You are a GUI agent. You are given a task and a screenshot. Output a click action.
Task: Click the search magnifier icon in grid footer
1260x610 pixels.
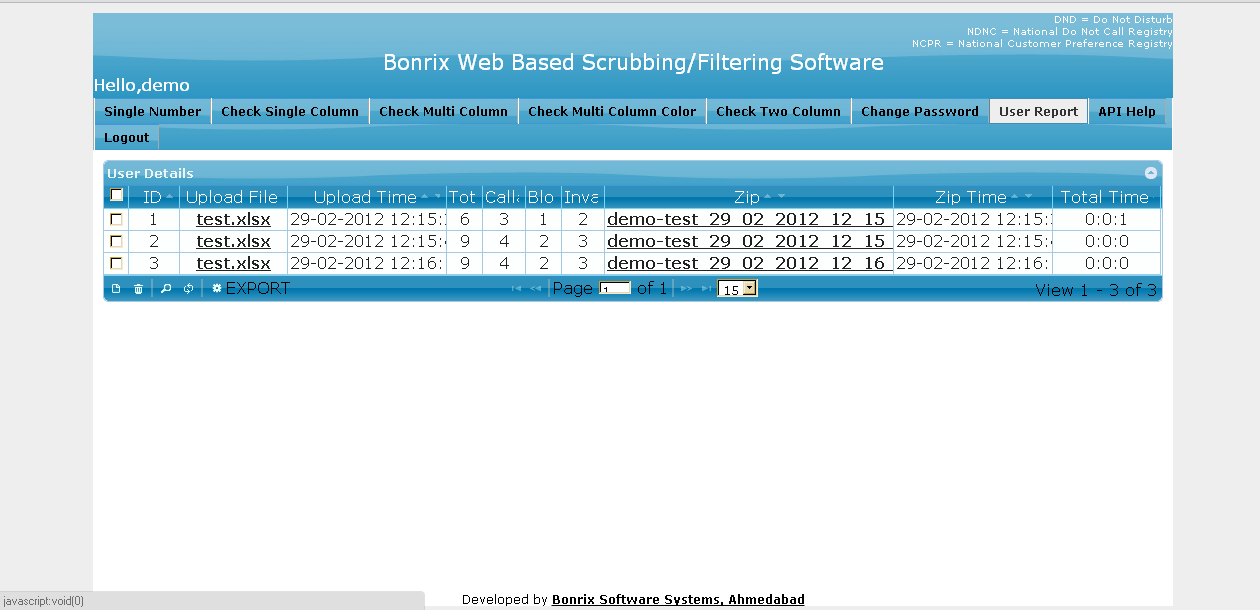click(166, 289)
